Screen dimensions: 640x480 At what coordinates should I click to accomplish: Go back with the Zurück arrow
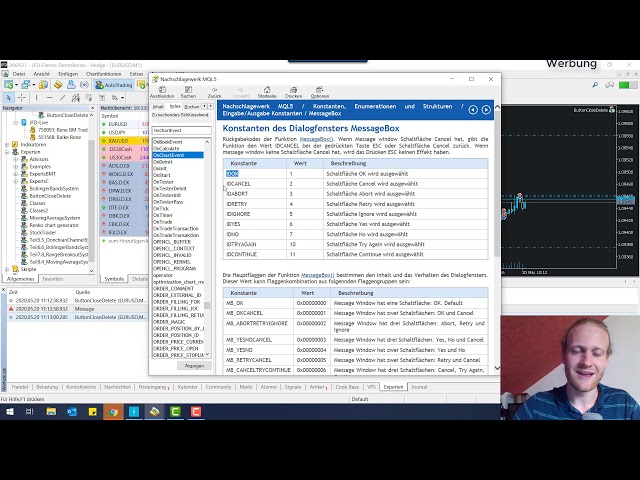[x=214, y=91]
